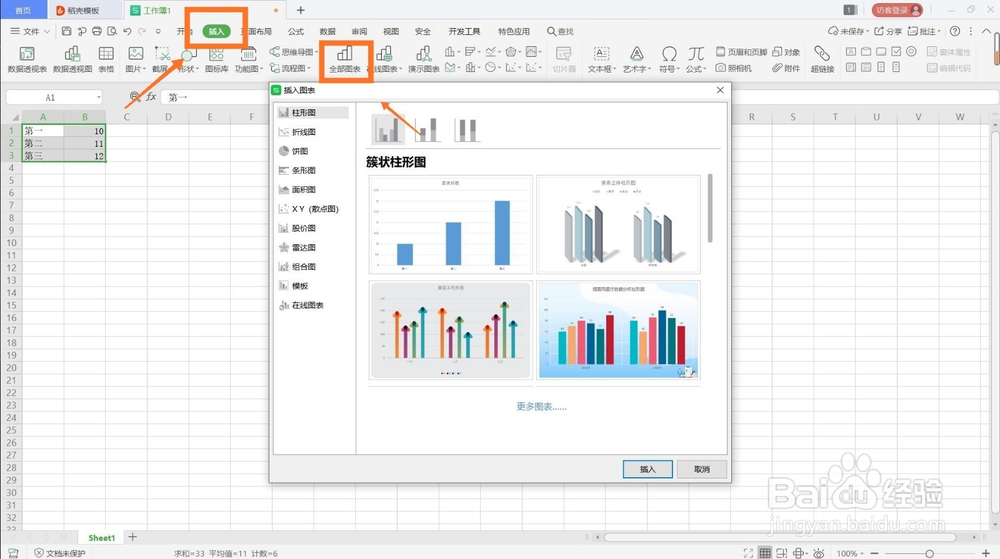The image size is (1000, 559).
Task: Click the 文档未保护 status bar icon
Action: tap(59, 553)
